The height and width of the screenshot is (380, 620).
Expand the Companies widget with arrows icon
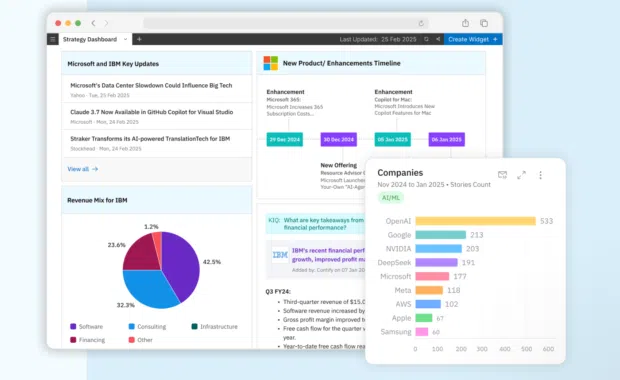[522, 175]
